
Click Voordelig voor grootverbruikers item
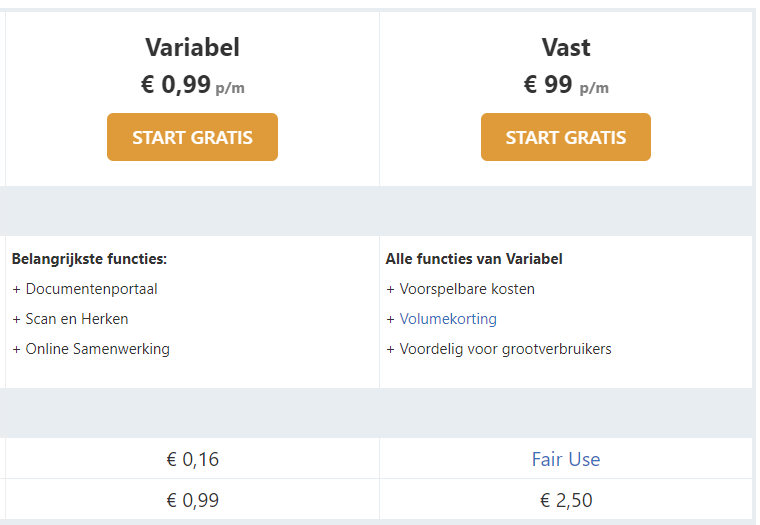(505, 349)
